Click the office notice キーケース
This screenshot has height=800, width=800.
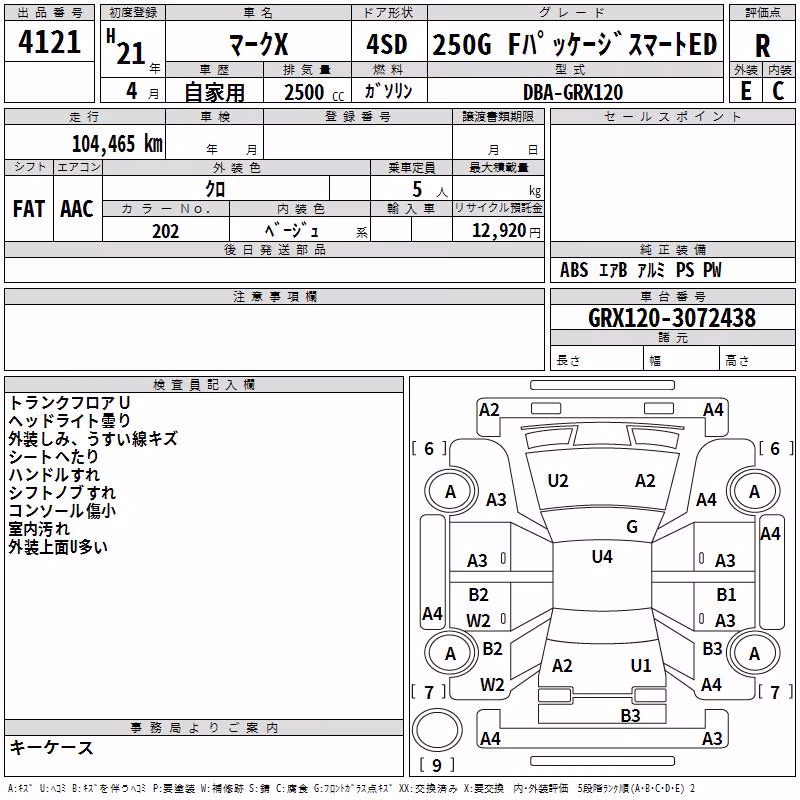(52, 748)
